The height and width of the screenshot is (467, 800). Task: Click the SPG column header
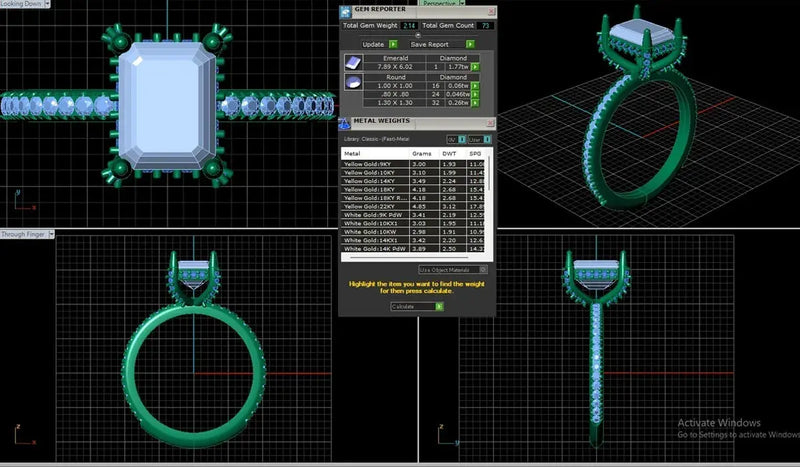point(477,154)
